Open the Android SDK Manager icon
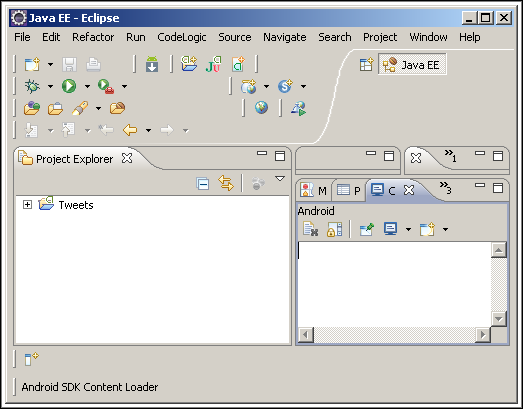 click(152, 64)
